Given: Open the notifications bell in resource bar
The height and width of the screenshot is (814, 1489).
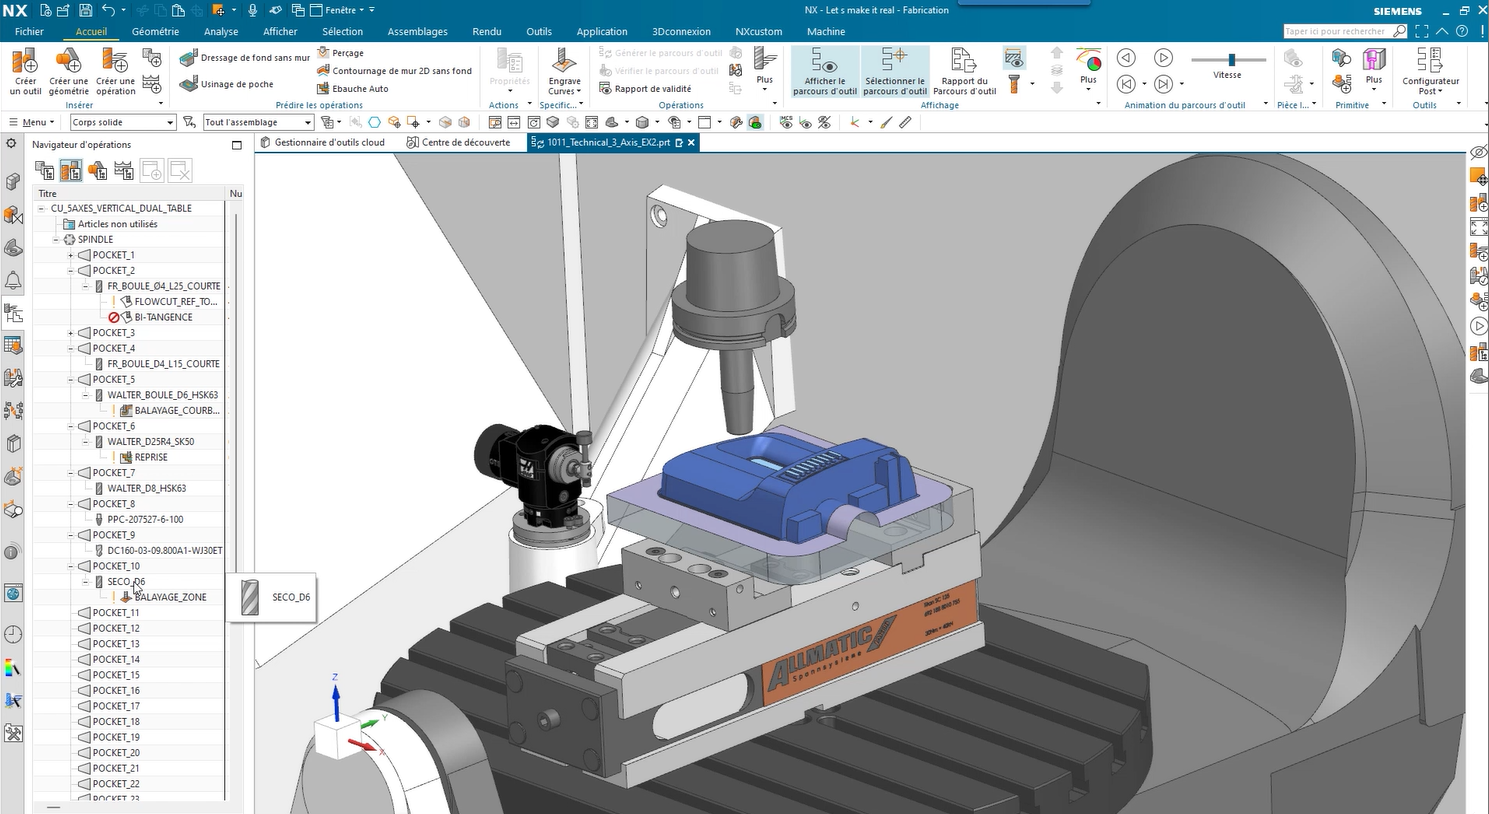Looking at the screenshot, I should click(13, 280).
